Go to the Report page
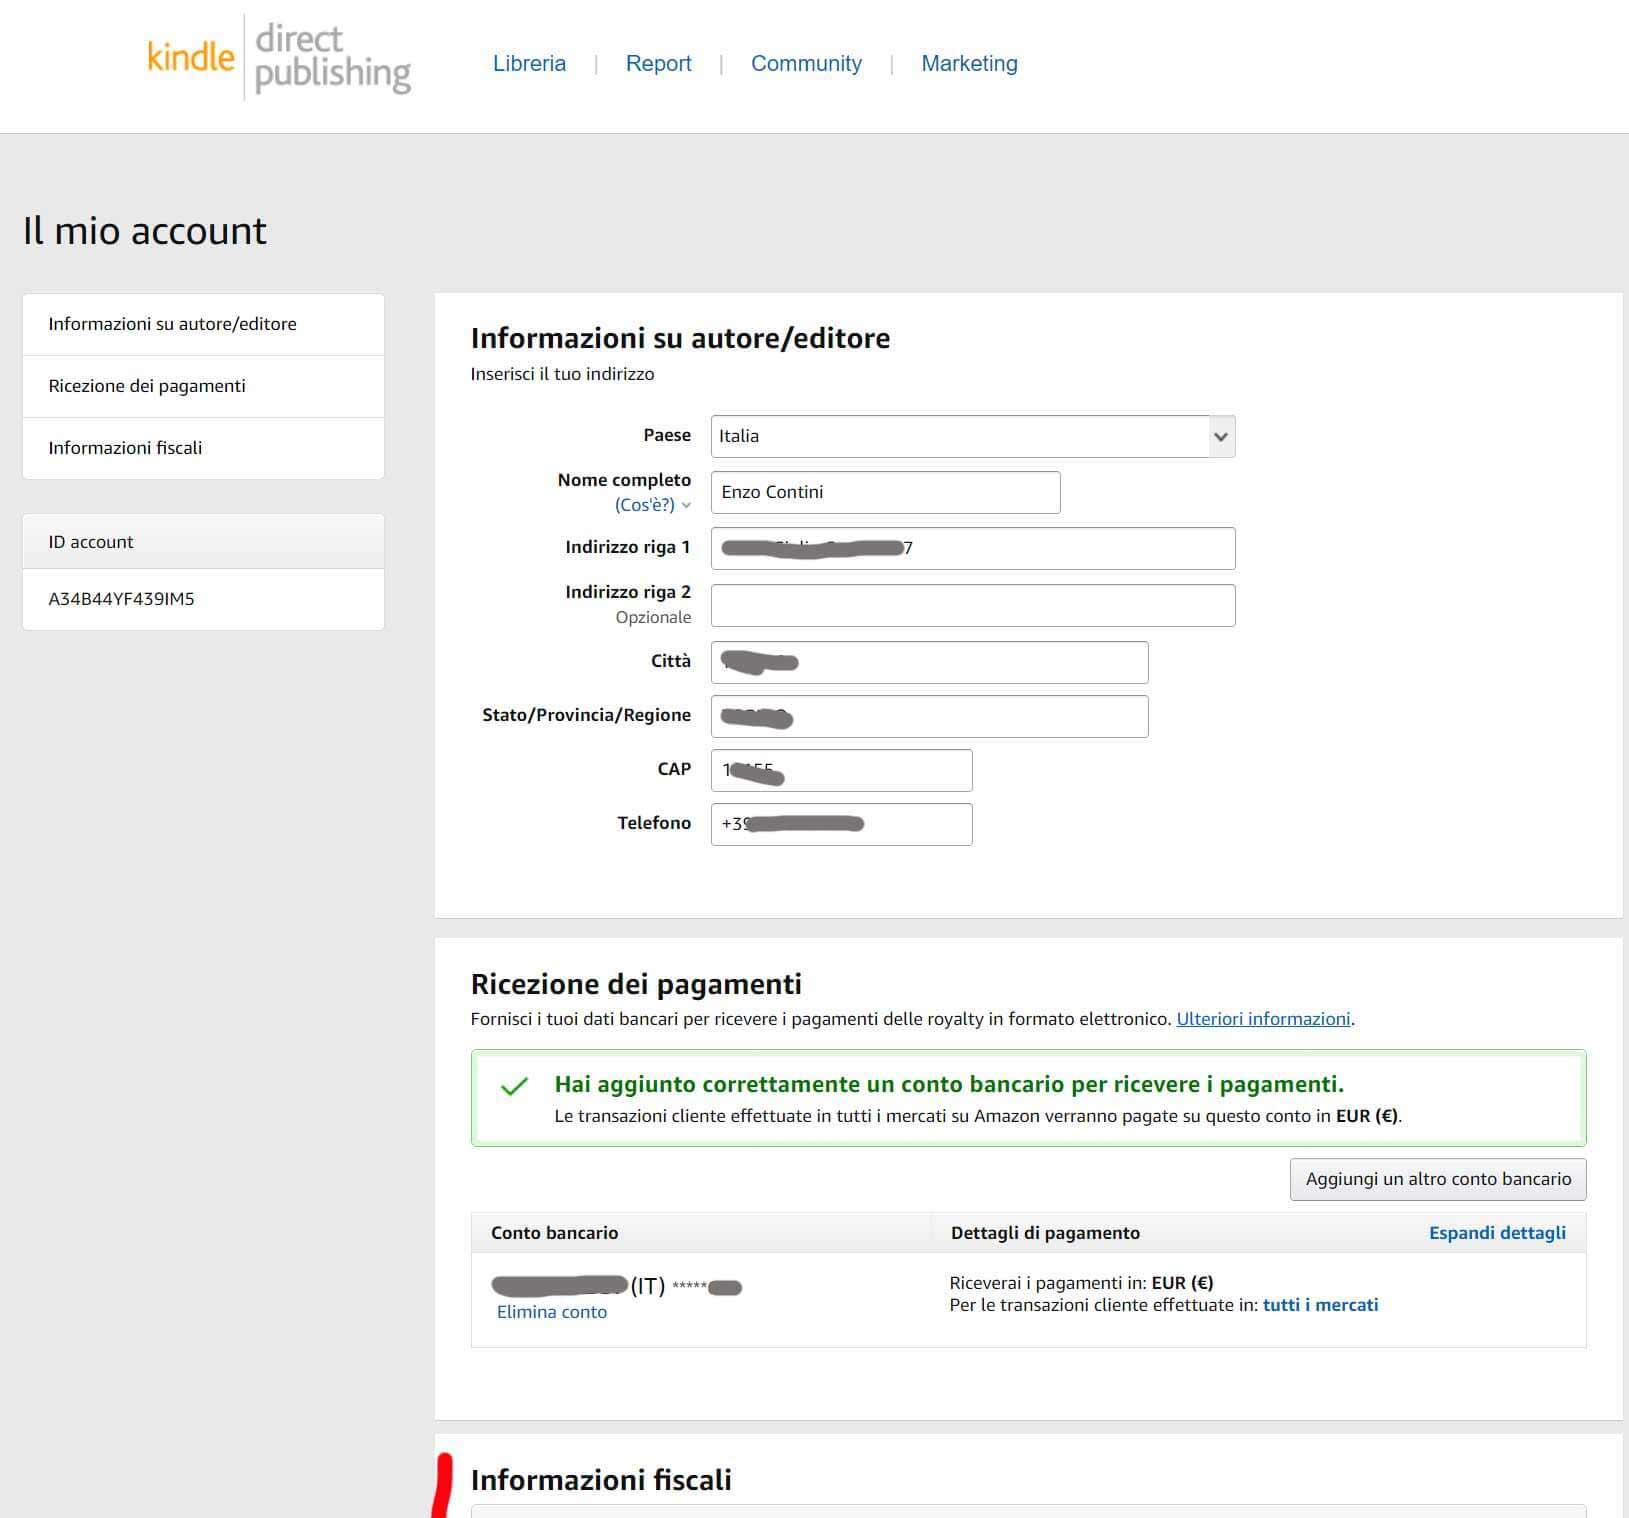This screenshot has height=1518, width=1629. point(658,63)
